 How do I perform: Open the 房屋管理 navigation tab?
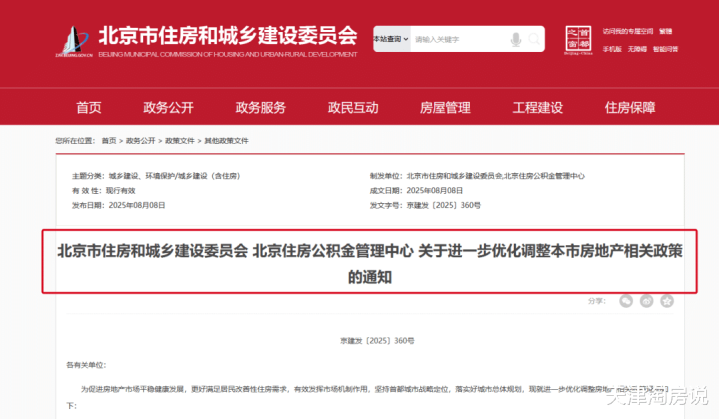pos(445,107)
